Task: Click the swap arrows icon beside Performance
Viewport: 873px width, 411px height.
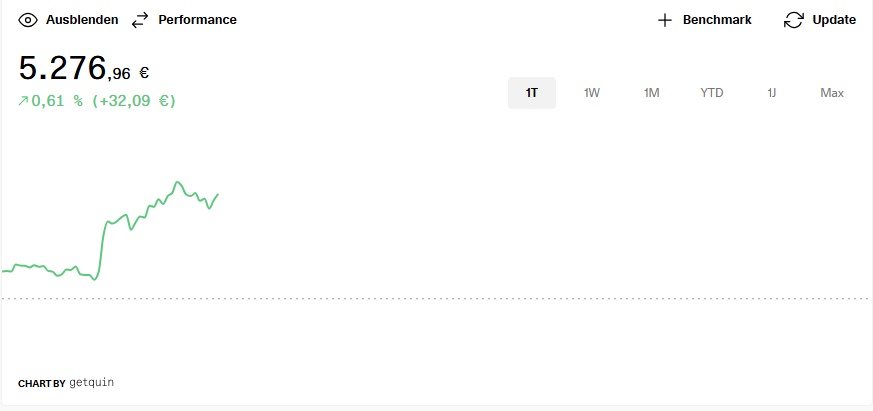Action: 140,20
